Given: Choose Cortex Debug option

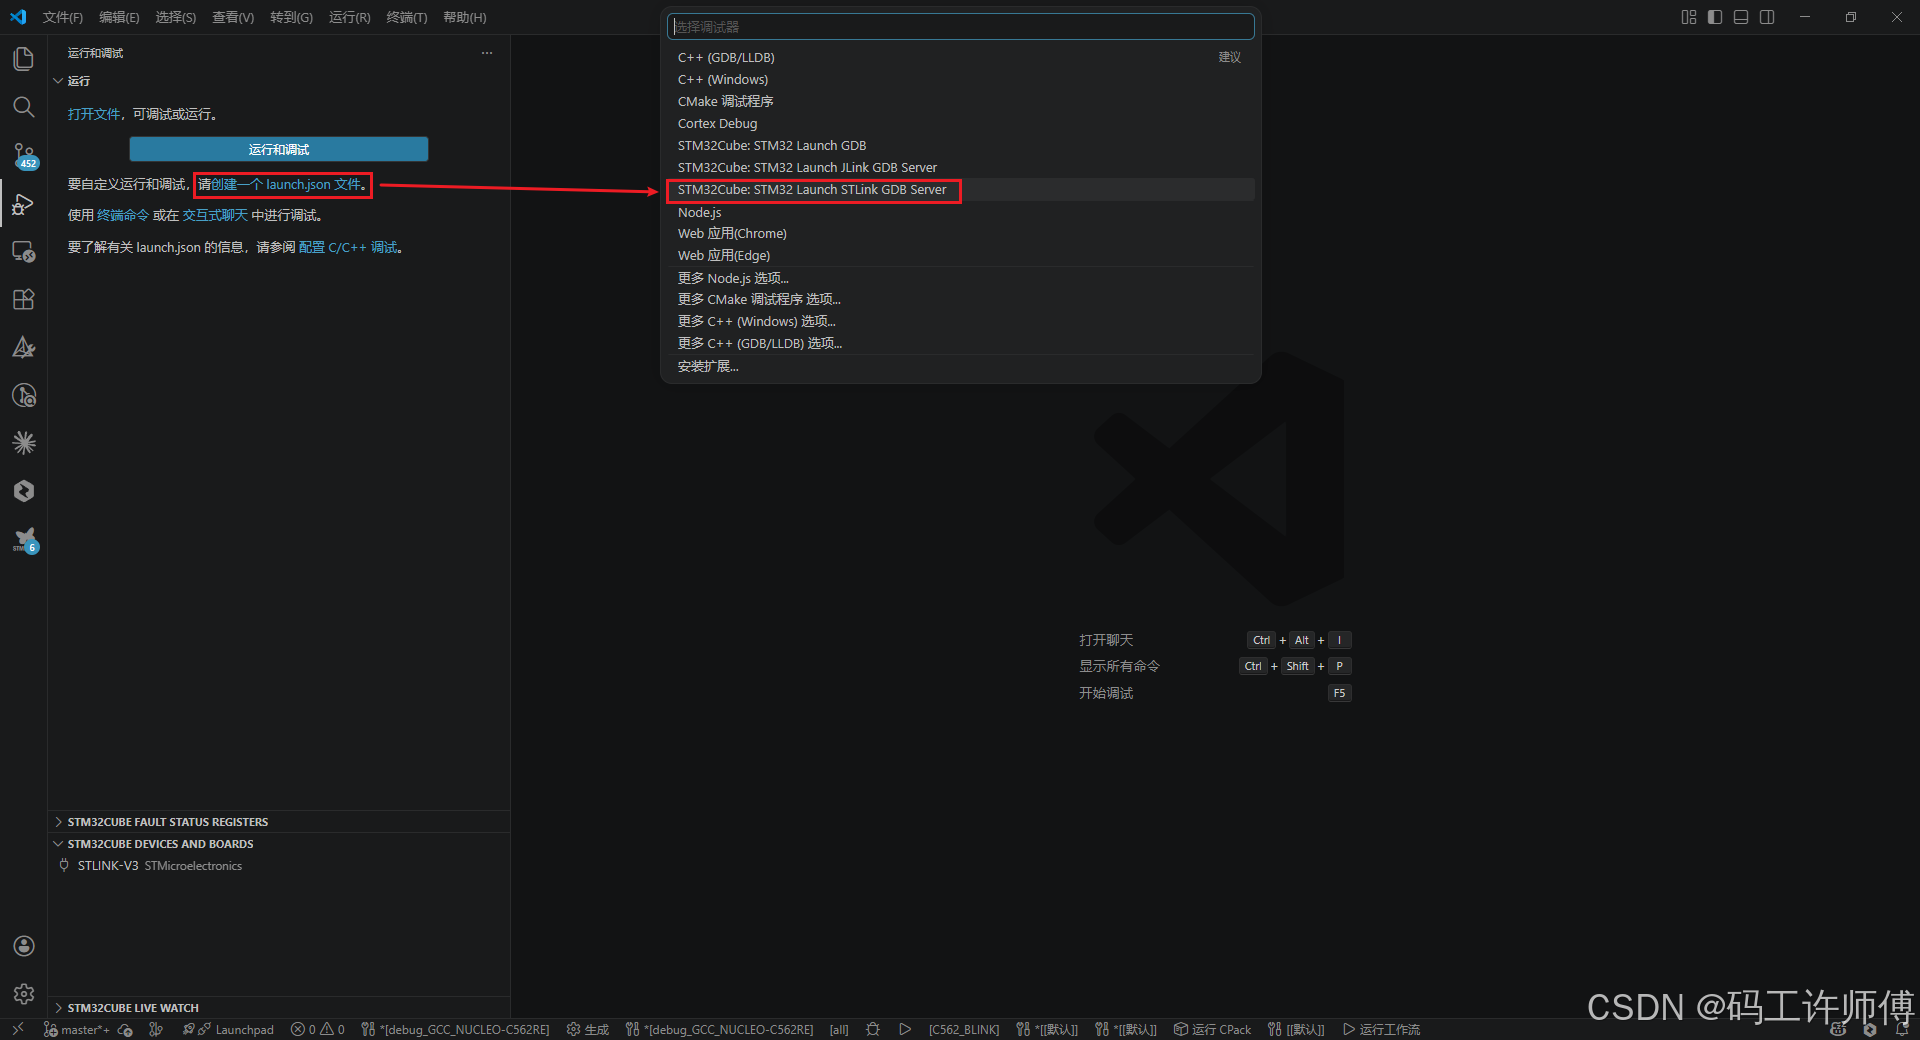Looking at the screenshot, I should pyautogui.click(x=961, y=123).
